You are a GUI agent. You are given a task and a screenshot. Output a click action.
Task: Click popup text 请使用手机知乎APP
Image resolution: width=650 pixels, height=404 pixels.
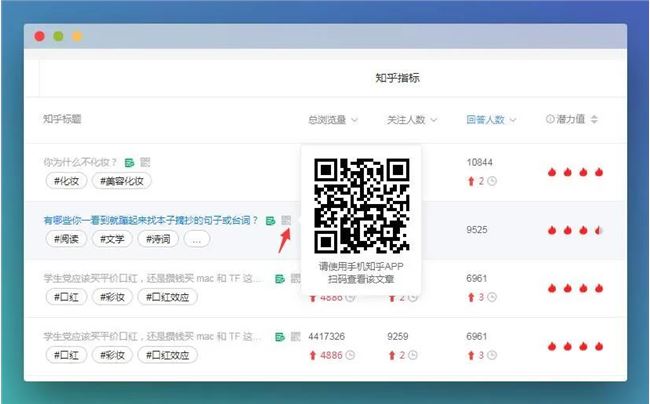coord(361,266)
